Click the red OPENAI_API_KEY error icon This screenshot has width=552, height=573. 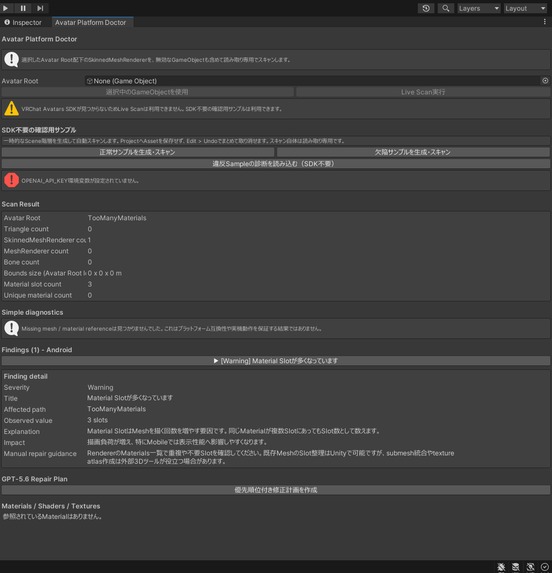pyautogui.click(x=11, y=180)
